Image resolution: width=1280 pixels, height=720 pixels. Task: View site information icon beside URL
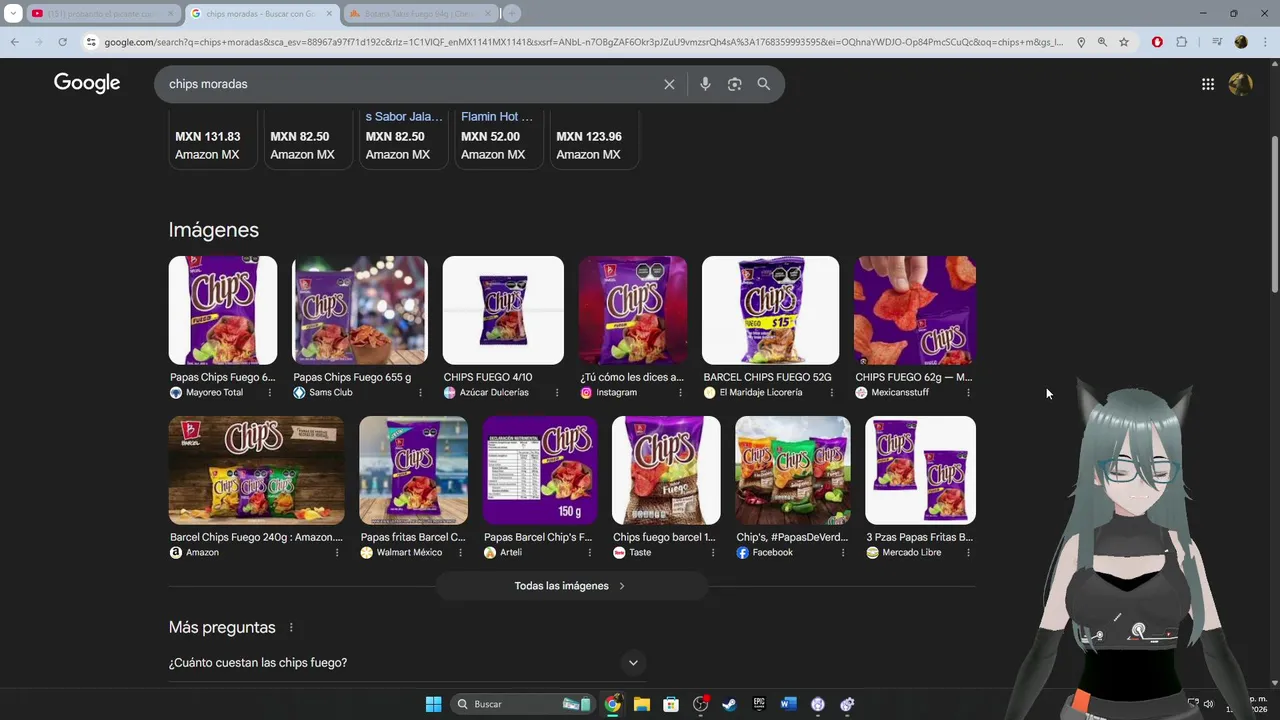(91, 42)
